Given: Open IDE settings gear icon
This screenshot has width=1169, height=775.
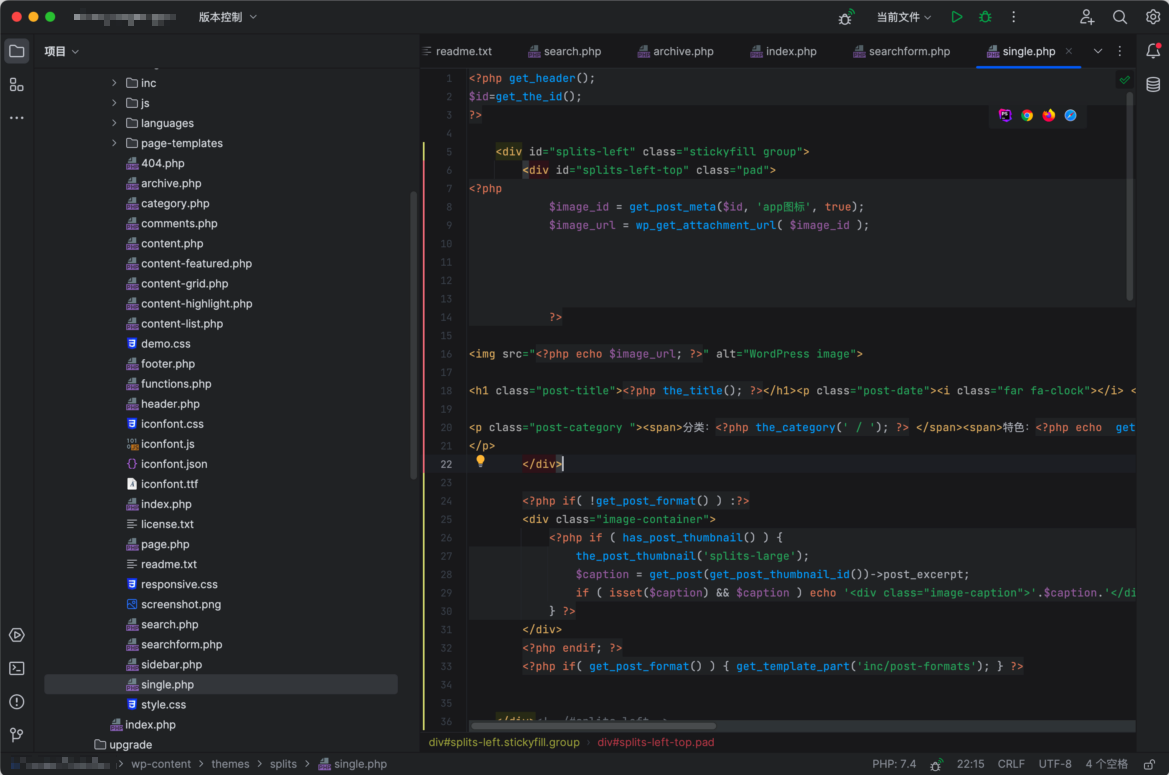Looking at the screenshot, I should coord(1153,16).
